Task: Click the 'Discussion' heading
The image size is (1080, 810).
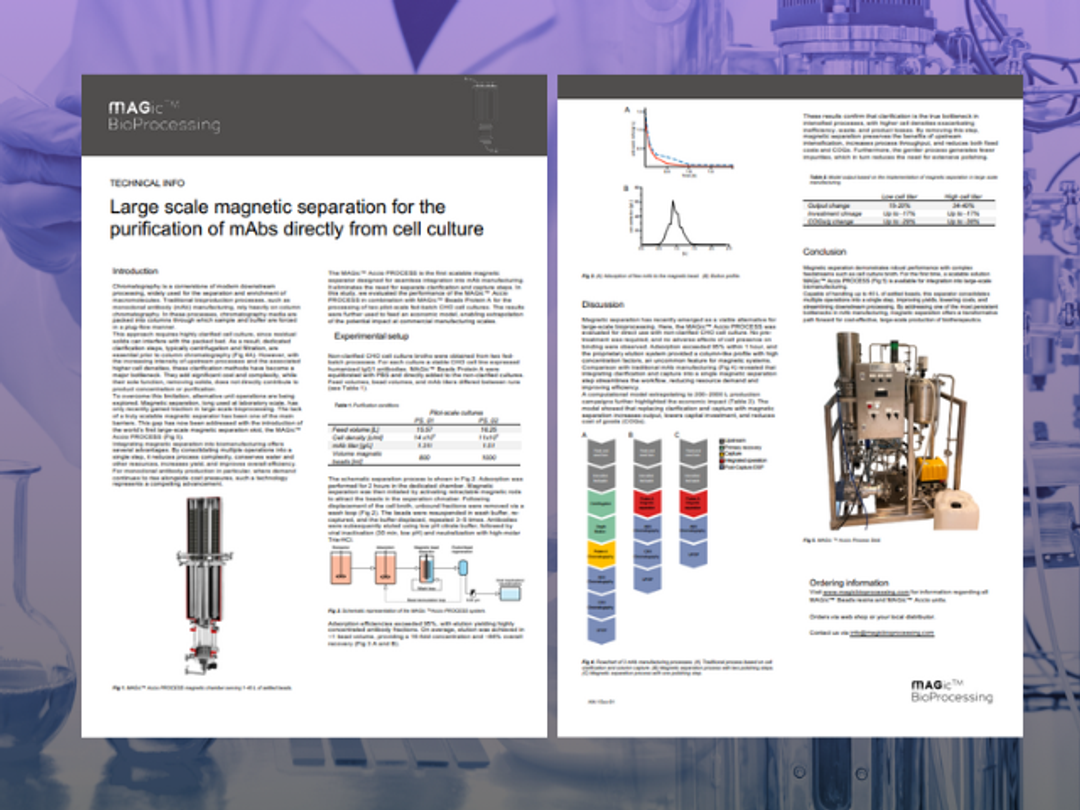Action: pyautogui.click(x=603, y=304)
